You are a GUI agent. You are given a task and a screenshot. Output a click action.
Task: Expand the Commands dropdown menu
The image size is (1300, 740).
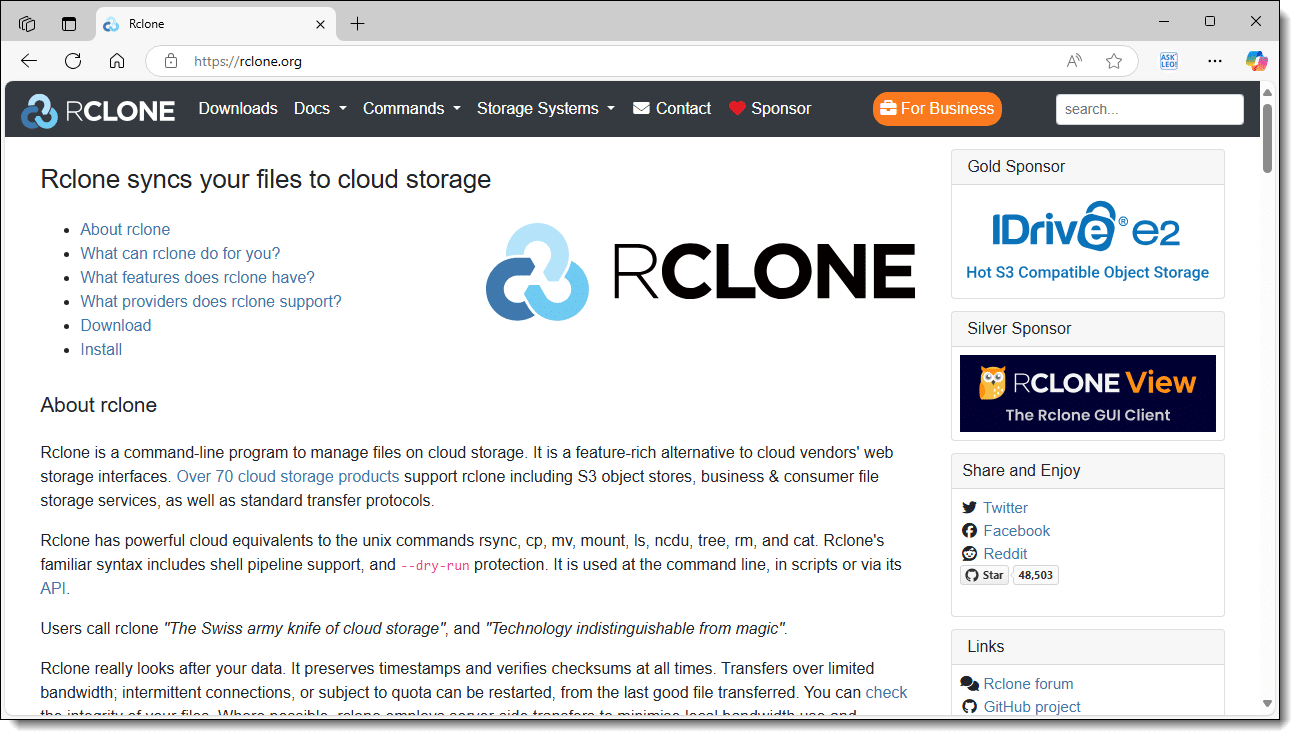click(411, 109)
